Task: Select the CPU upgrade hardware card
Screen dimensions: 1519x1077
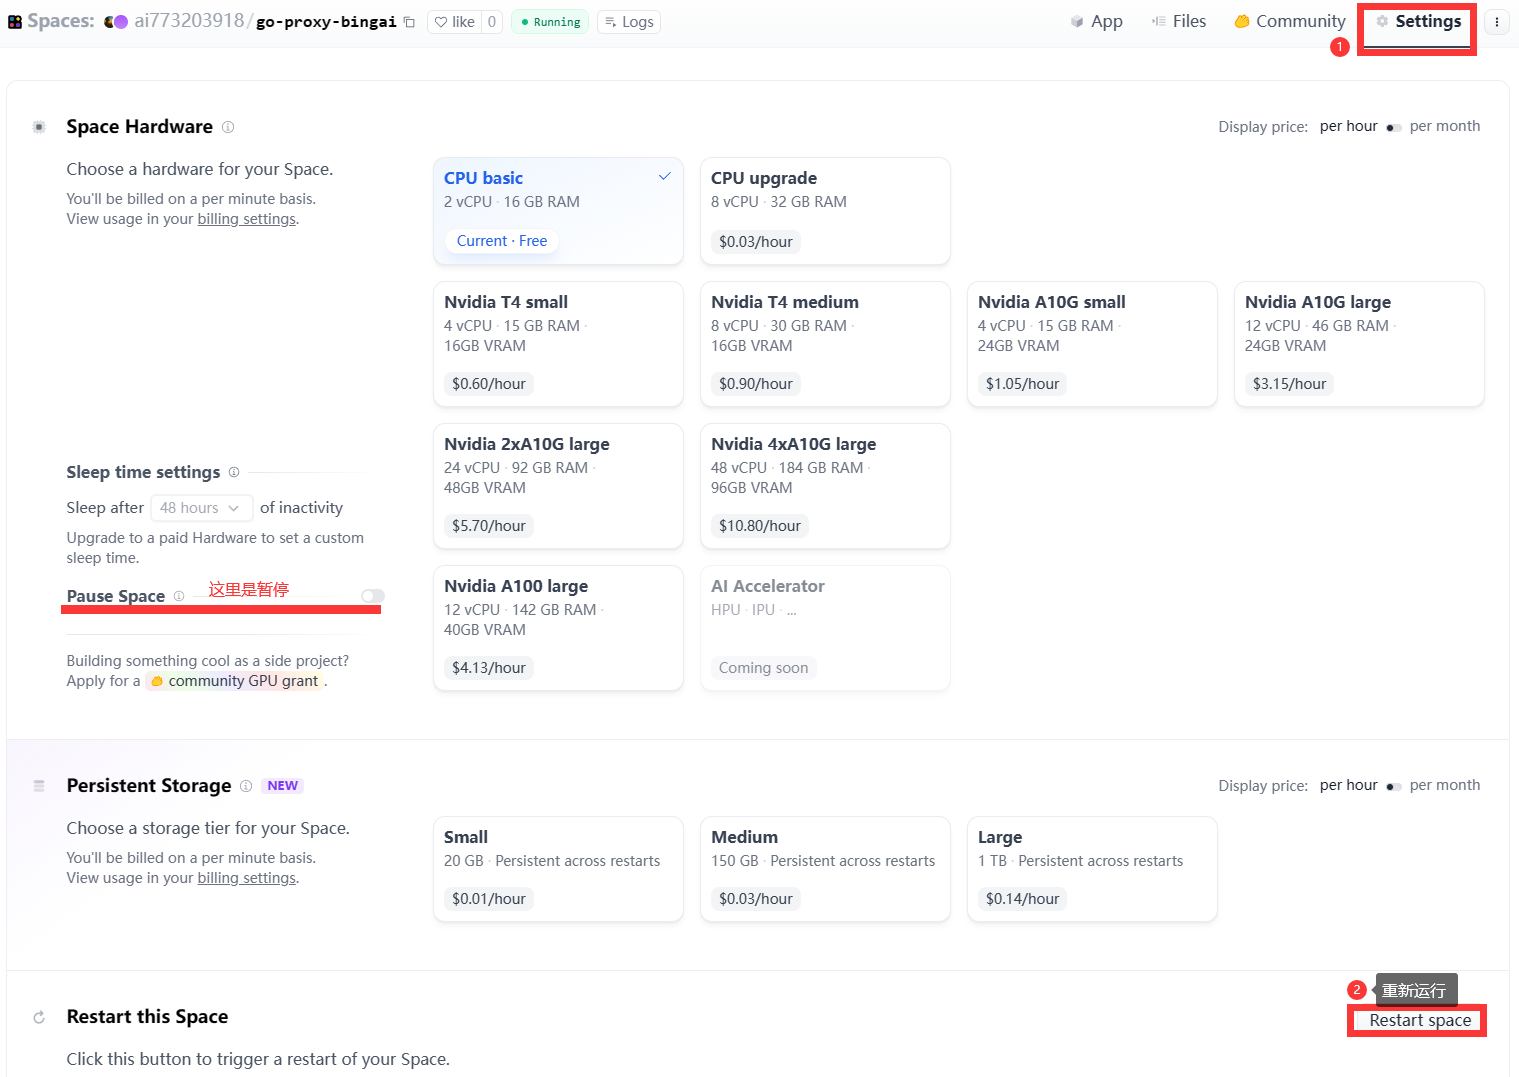Action: point(825,211)
